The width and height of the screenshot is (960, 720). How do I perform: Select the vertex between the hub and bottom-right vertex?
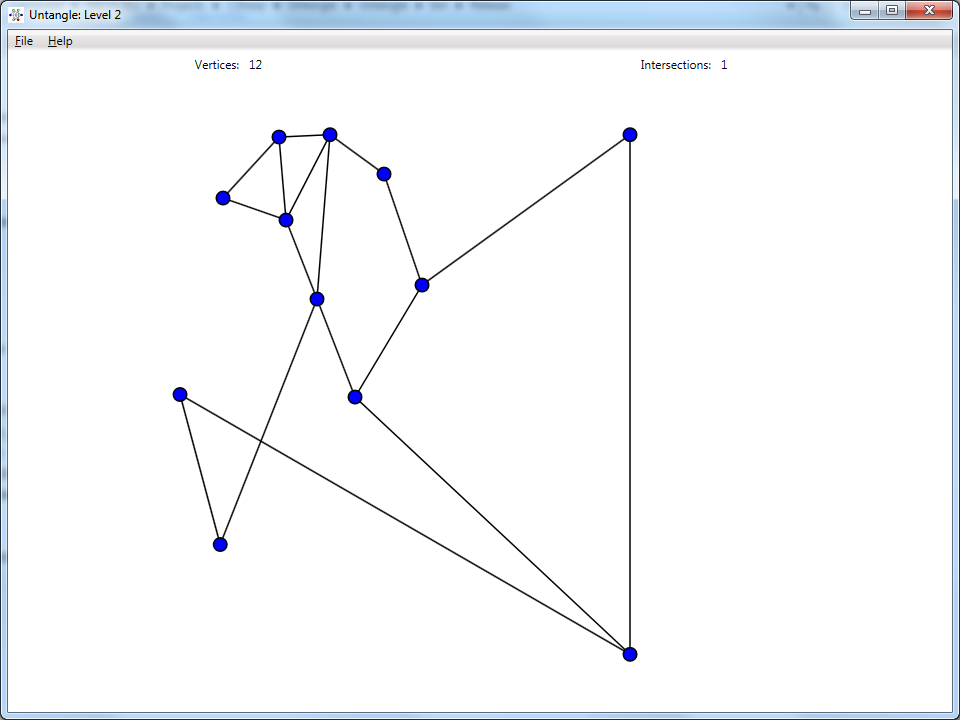[x=354, y=396]
